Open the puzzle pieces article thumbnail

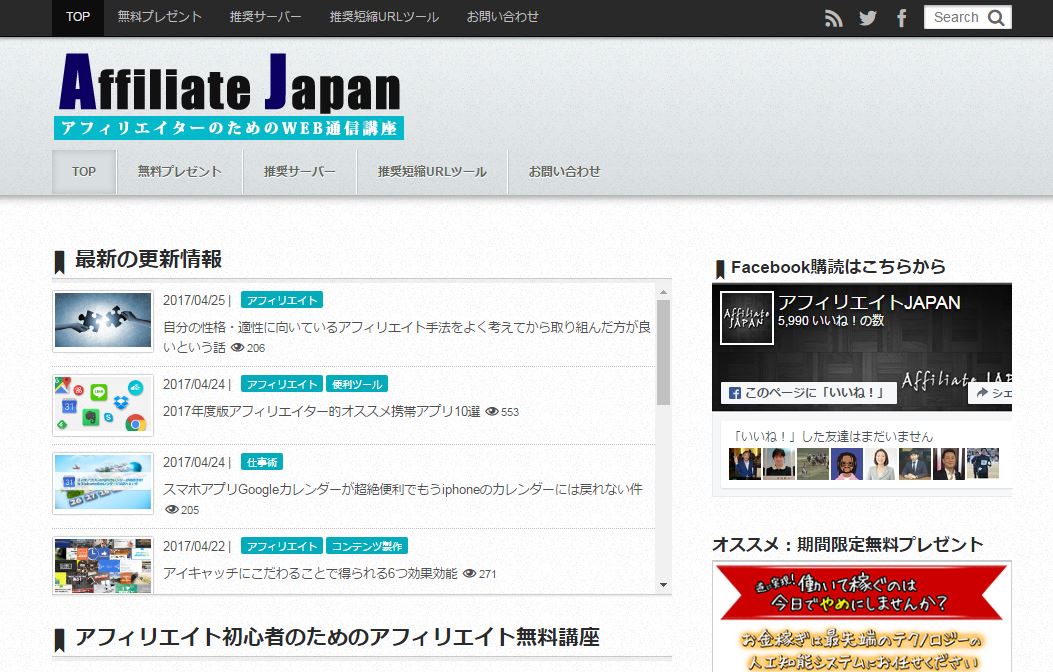point(103,322)
